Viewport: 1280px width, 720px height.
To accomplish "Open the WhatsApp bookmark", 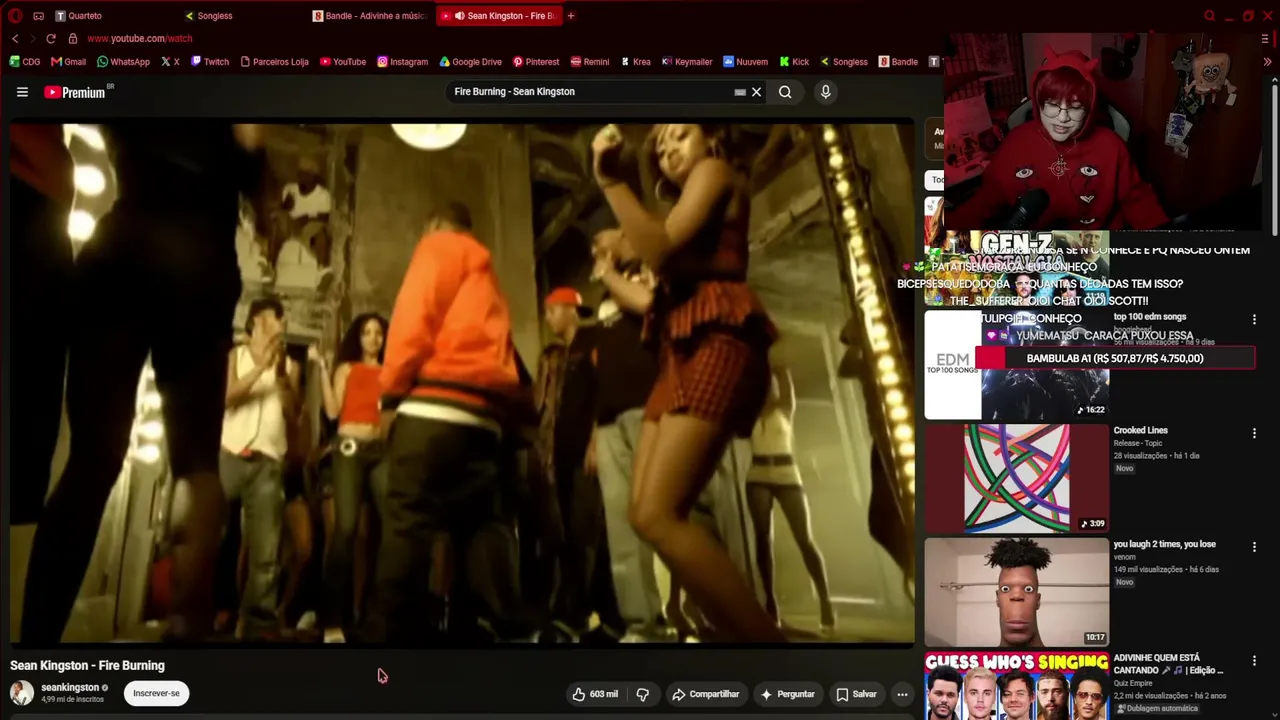I will pos(123,62).
